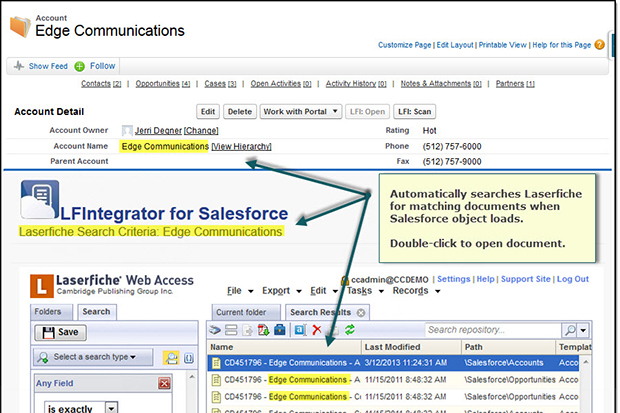The image size is (620, 413).
Task: Click the LFIntegrator cloud document logo
Action: coord(40,199)
